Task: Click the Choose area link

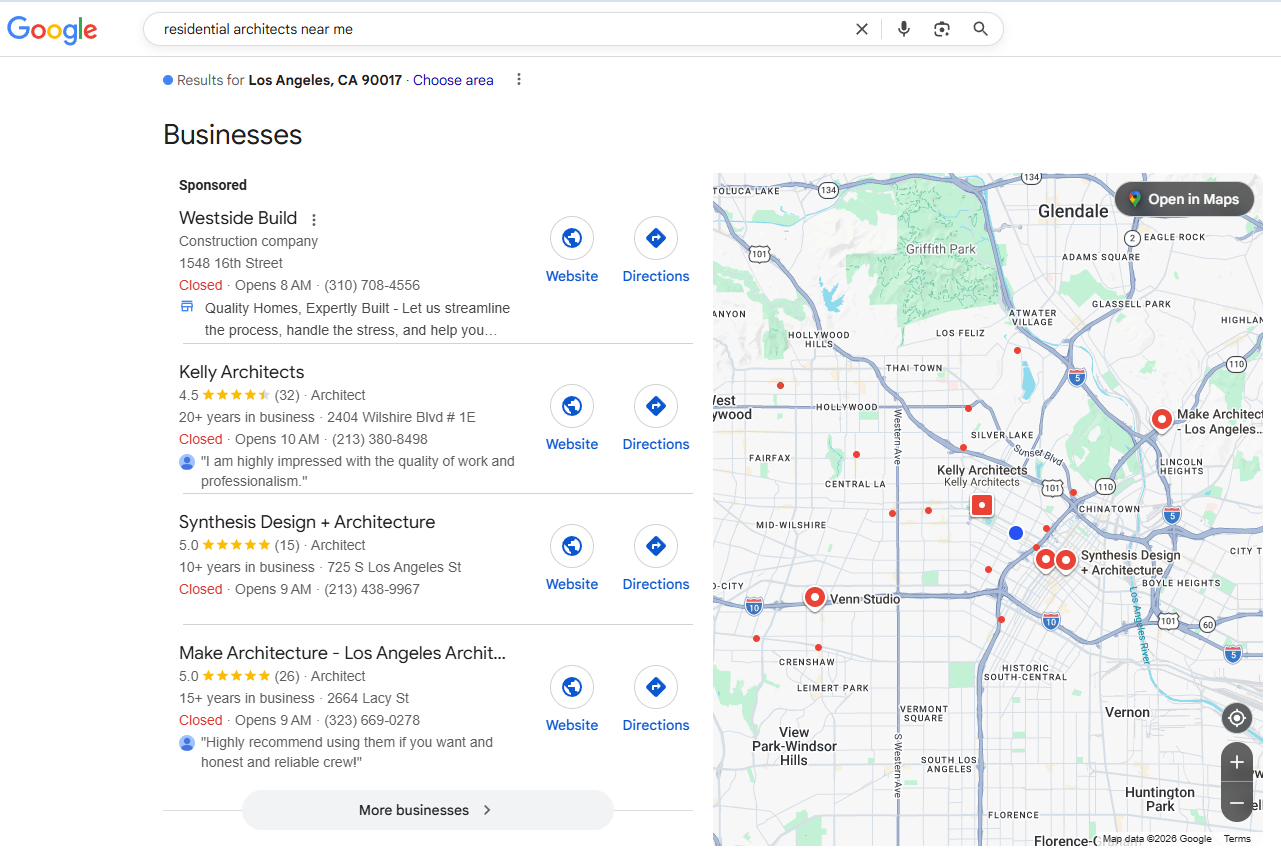Action: click(x=453, y=80)
